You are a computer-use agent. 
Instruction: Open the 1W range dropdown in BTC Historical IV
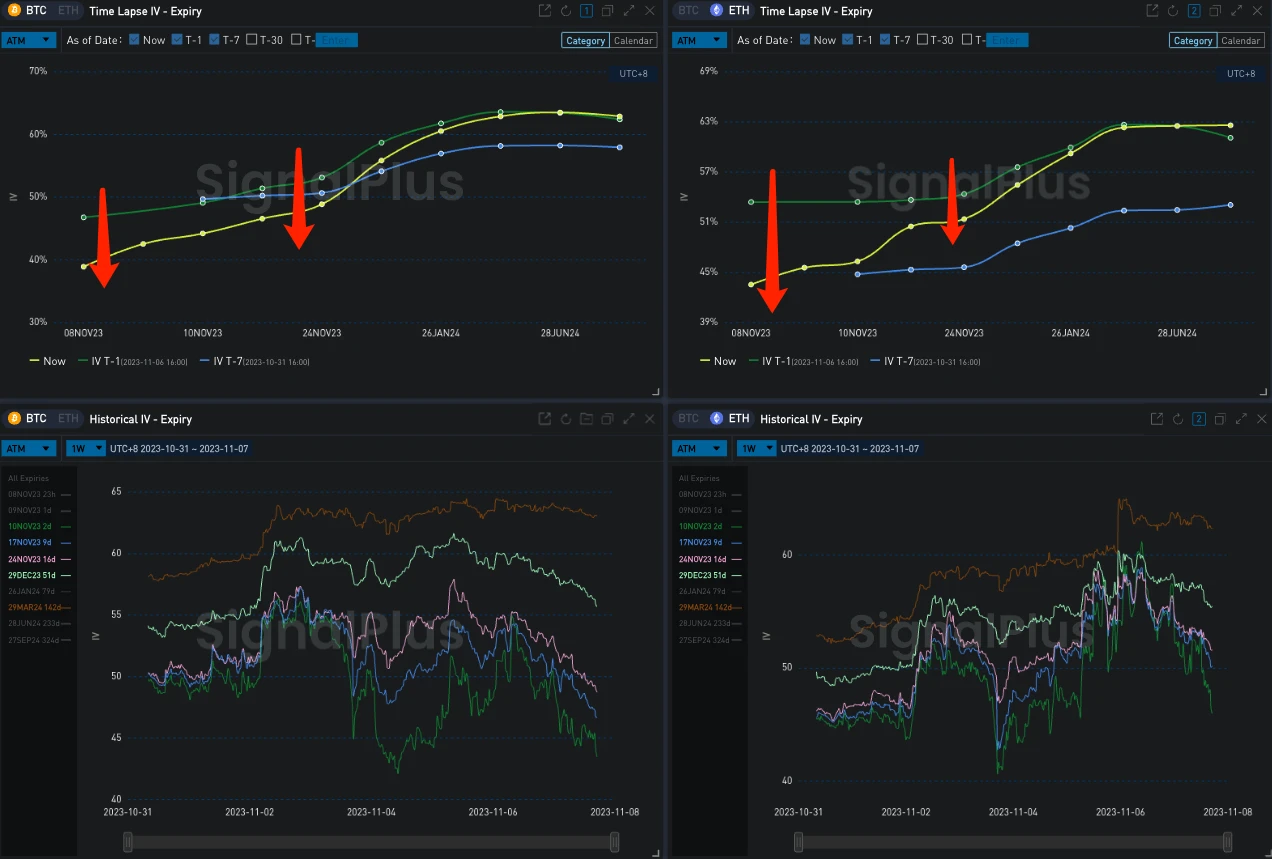pos(85,448)
